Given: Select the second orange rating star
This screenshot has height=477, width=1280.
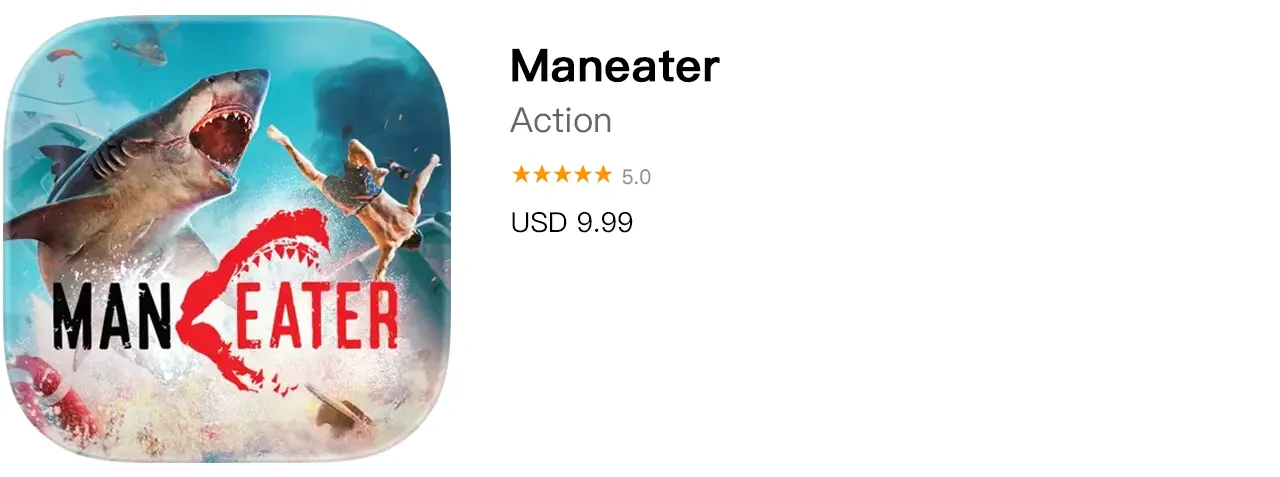Looking at the screenshot, I should [x=541, y=175].
